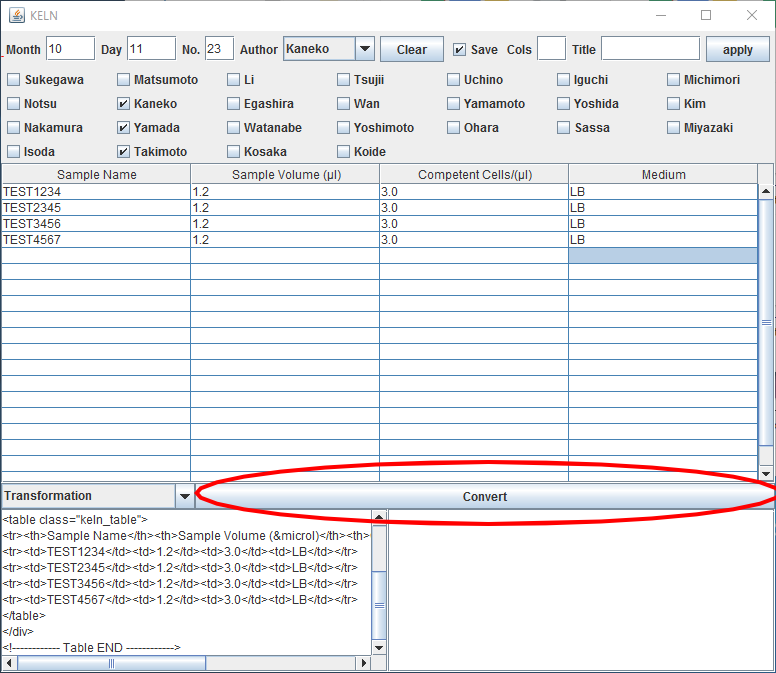
Task: Check the Miyazaki checkbox
Action: [x=673, y=128]
